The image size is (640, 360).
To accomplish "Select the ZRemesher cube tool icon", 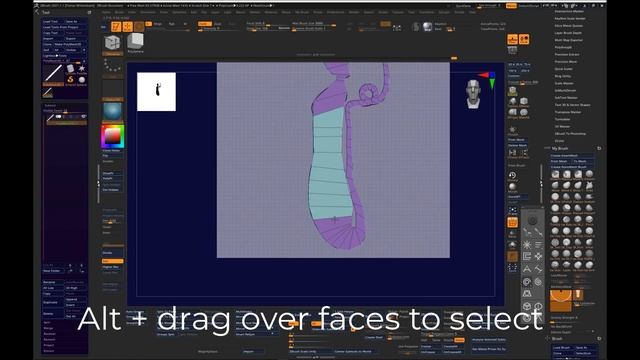I will click(x=112, y=43).
